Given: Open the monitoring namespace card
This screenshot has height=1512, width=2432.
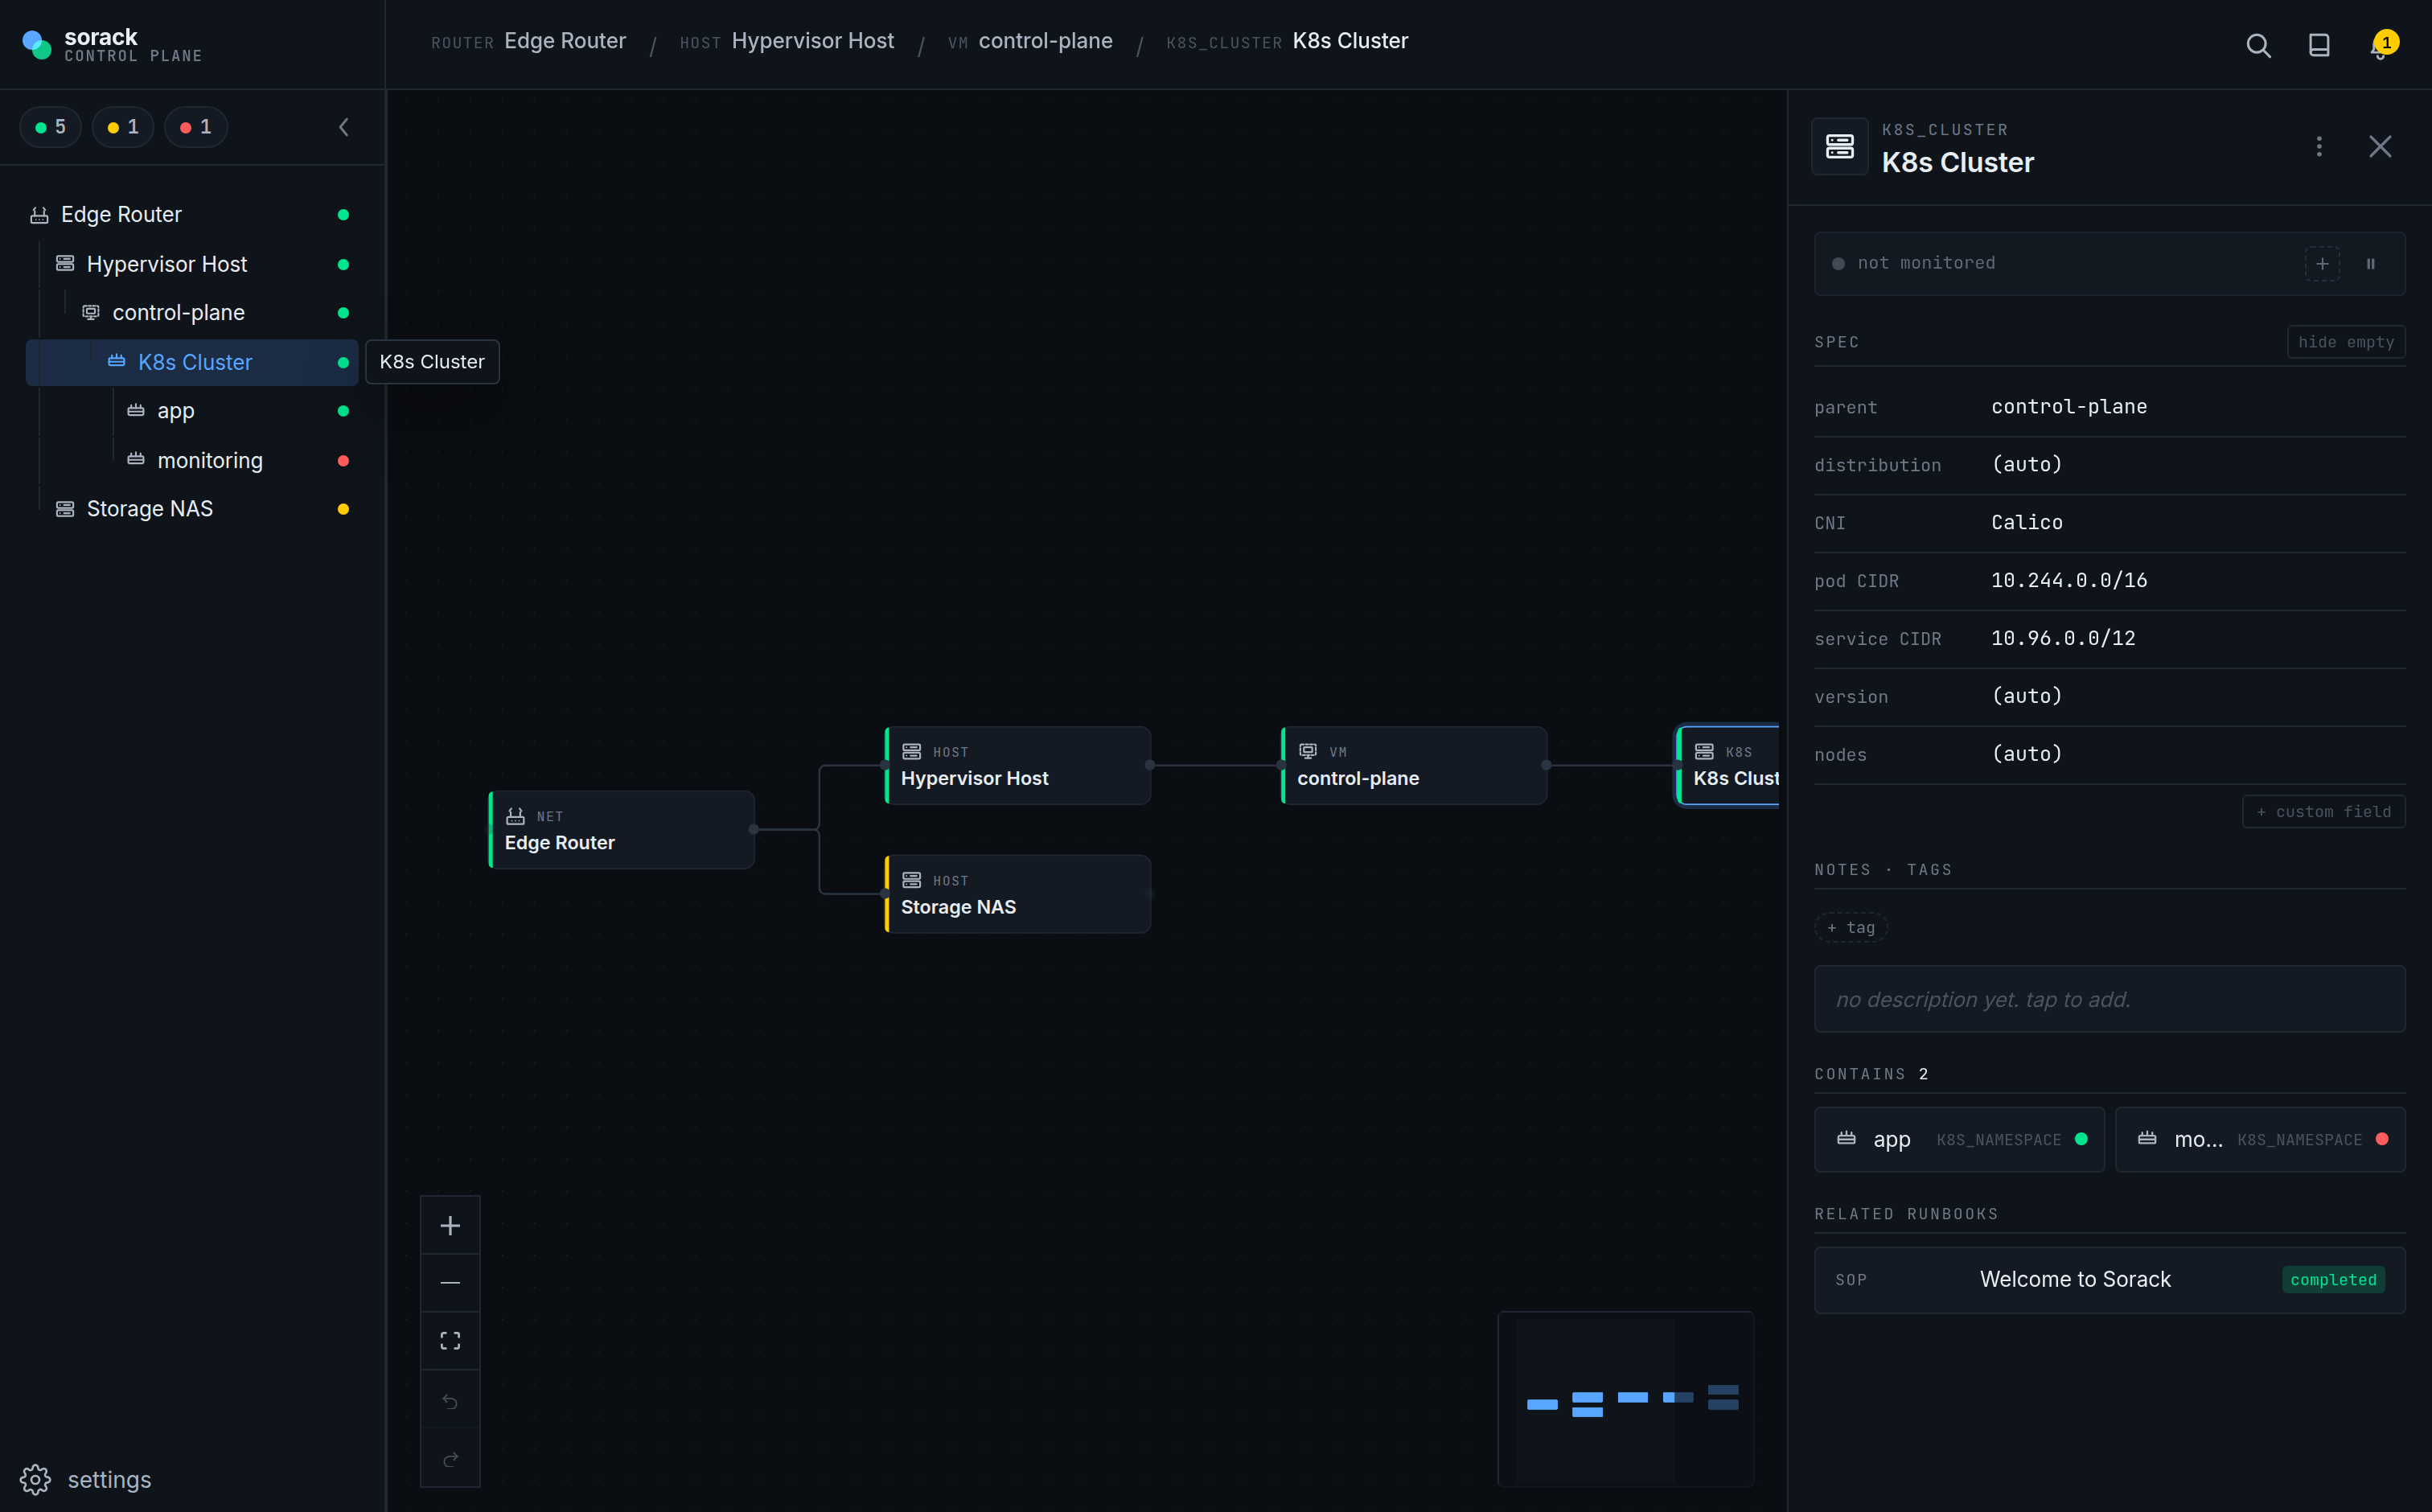Looking at the screenshot, I should pos(2261,1139).
